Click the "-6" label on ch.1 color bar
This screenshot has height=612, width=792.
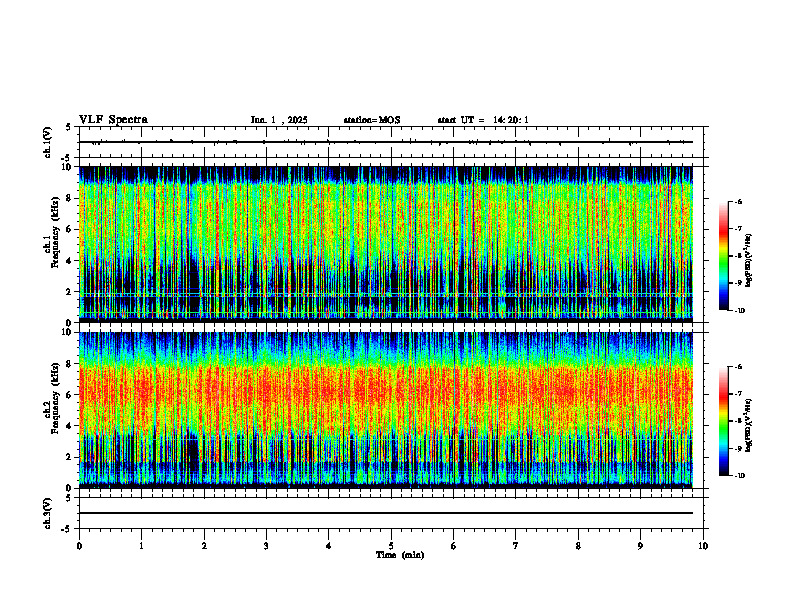coord(738,202)
